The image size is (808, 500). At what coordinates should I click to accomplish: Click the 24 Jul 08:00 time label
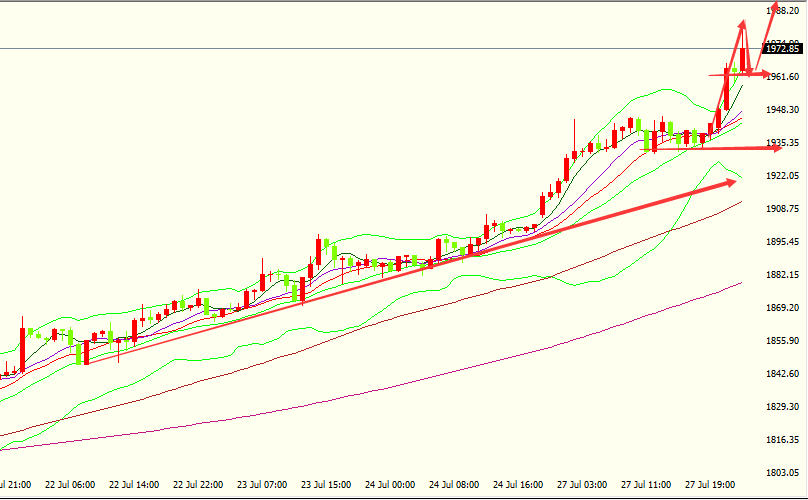tap(453, 485)
